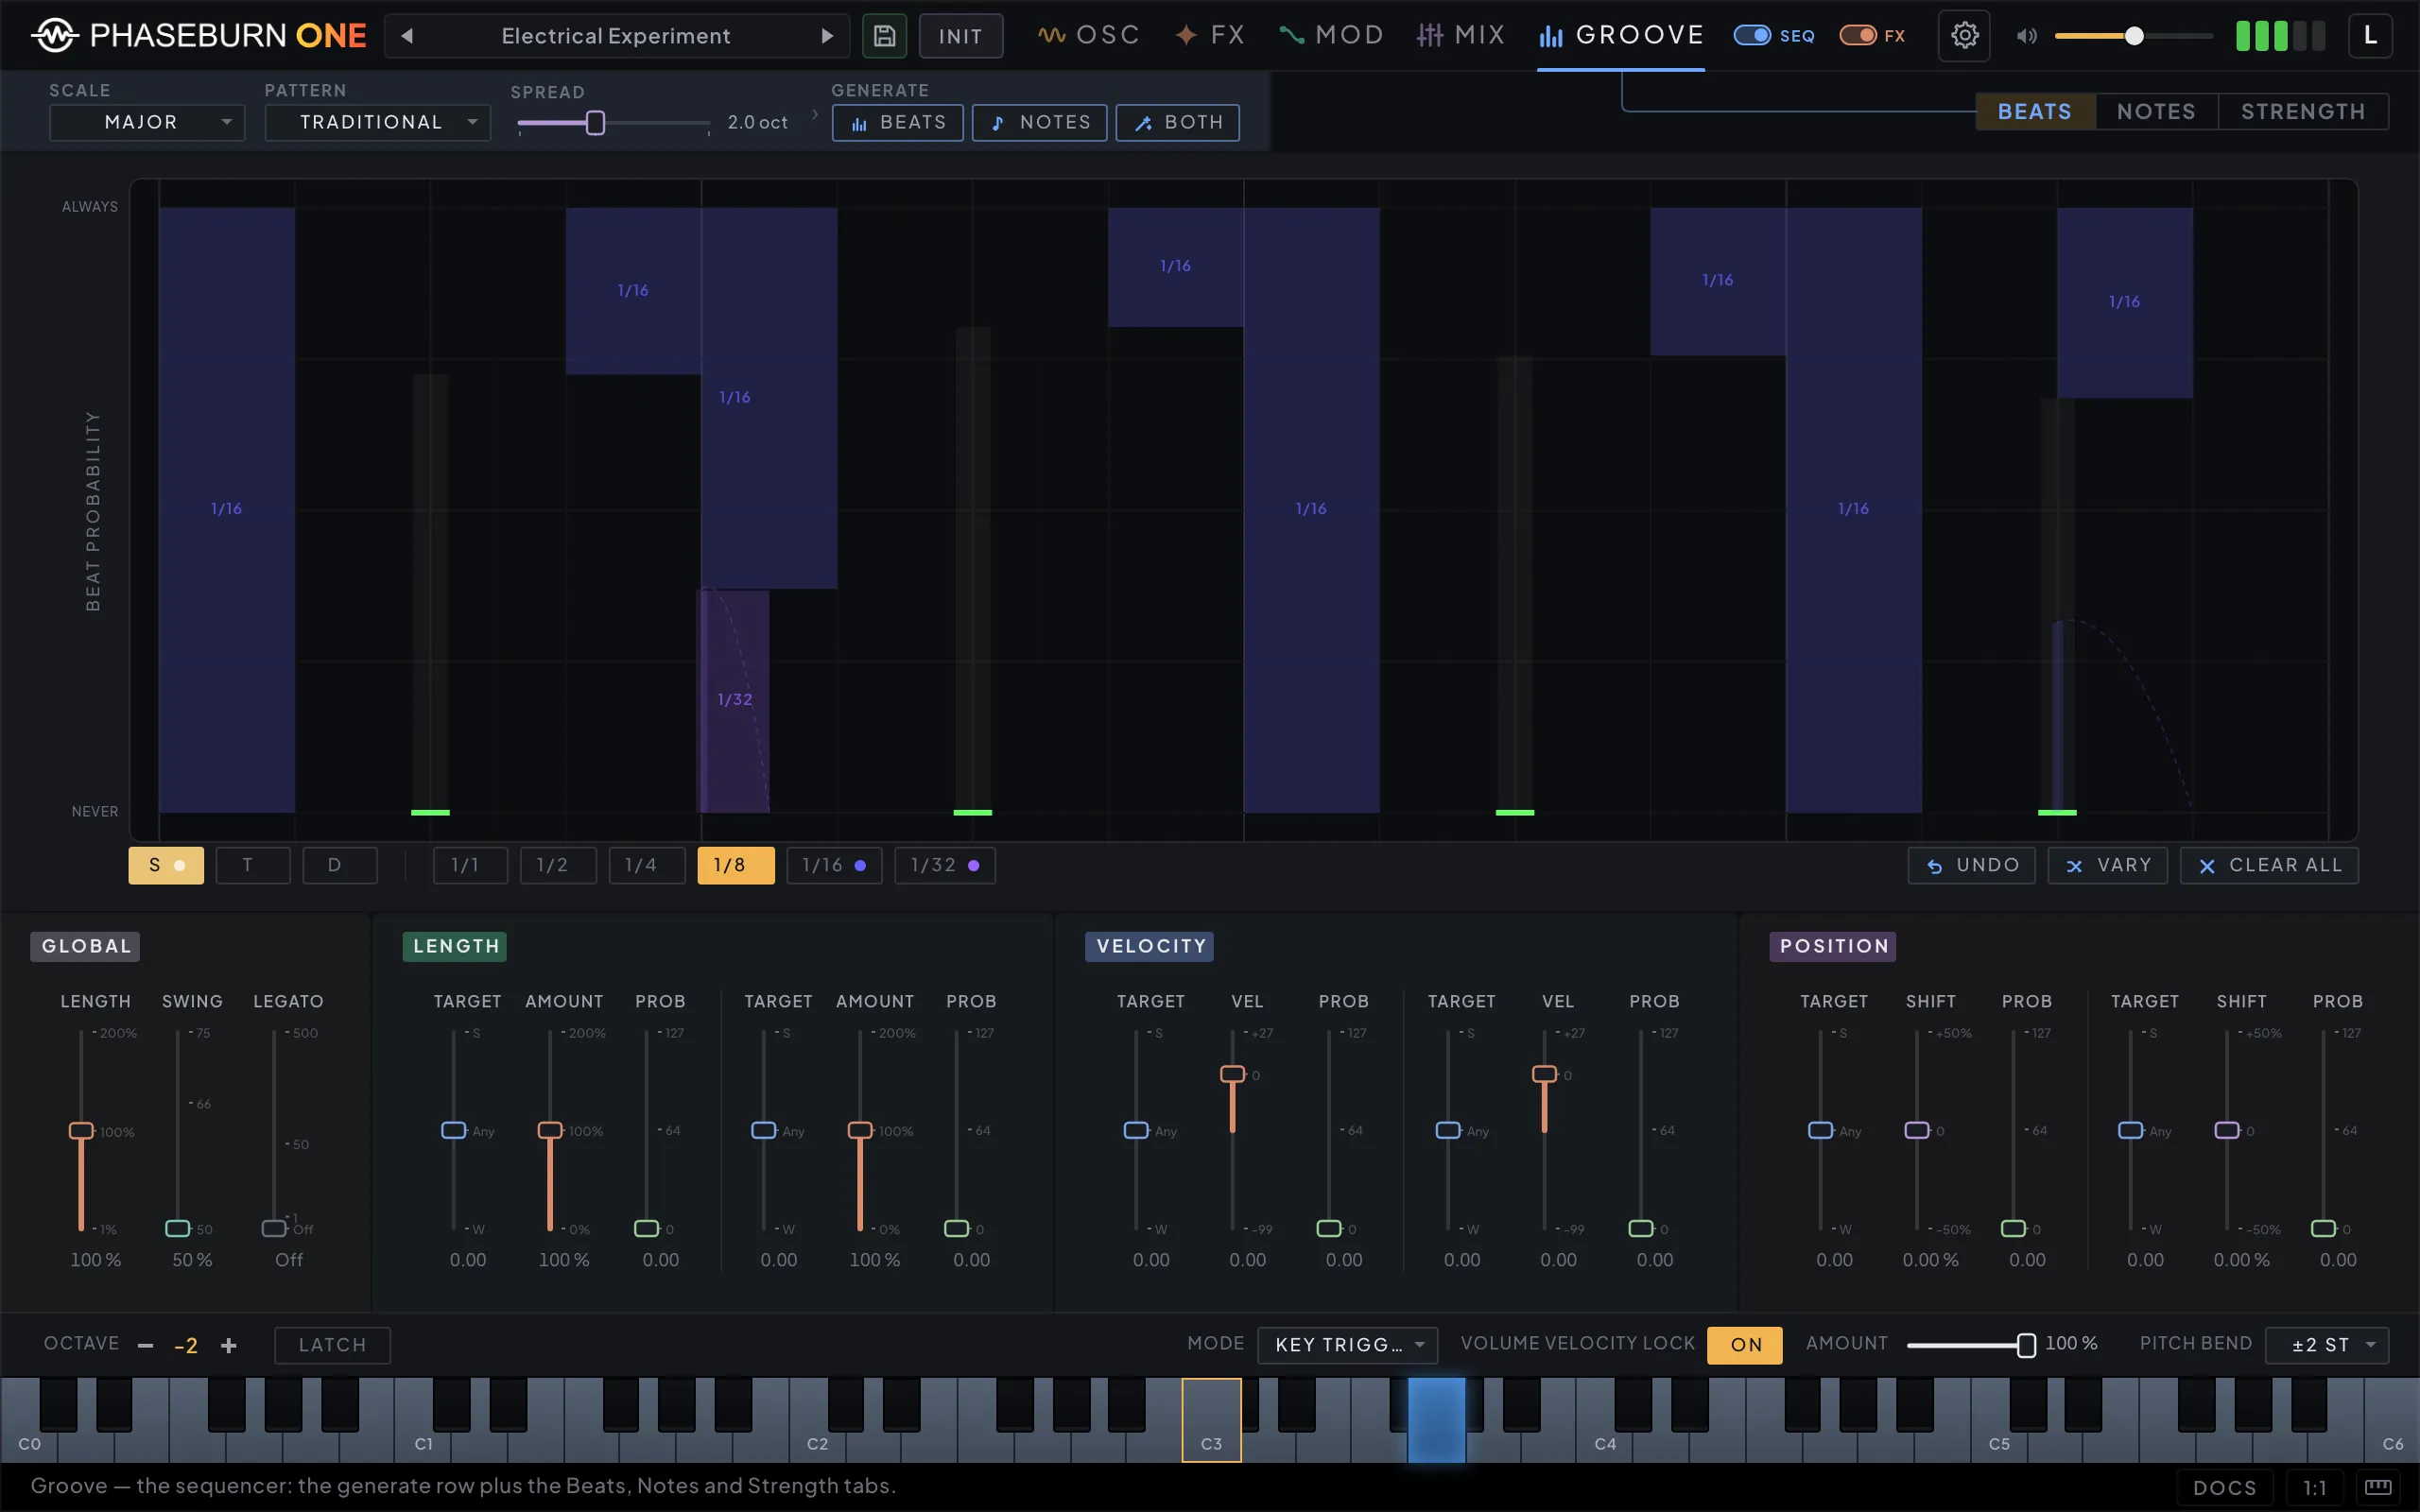The height and width of the screenshot is (1512, 2420).
Task: Click the 2.0 oct spread value
Action: point(757,123)
